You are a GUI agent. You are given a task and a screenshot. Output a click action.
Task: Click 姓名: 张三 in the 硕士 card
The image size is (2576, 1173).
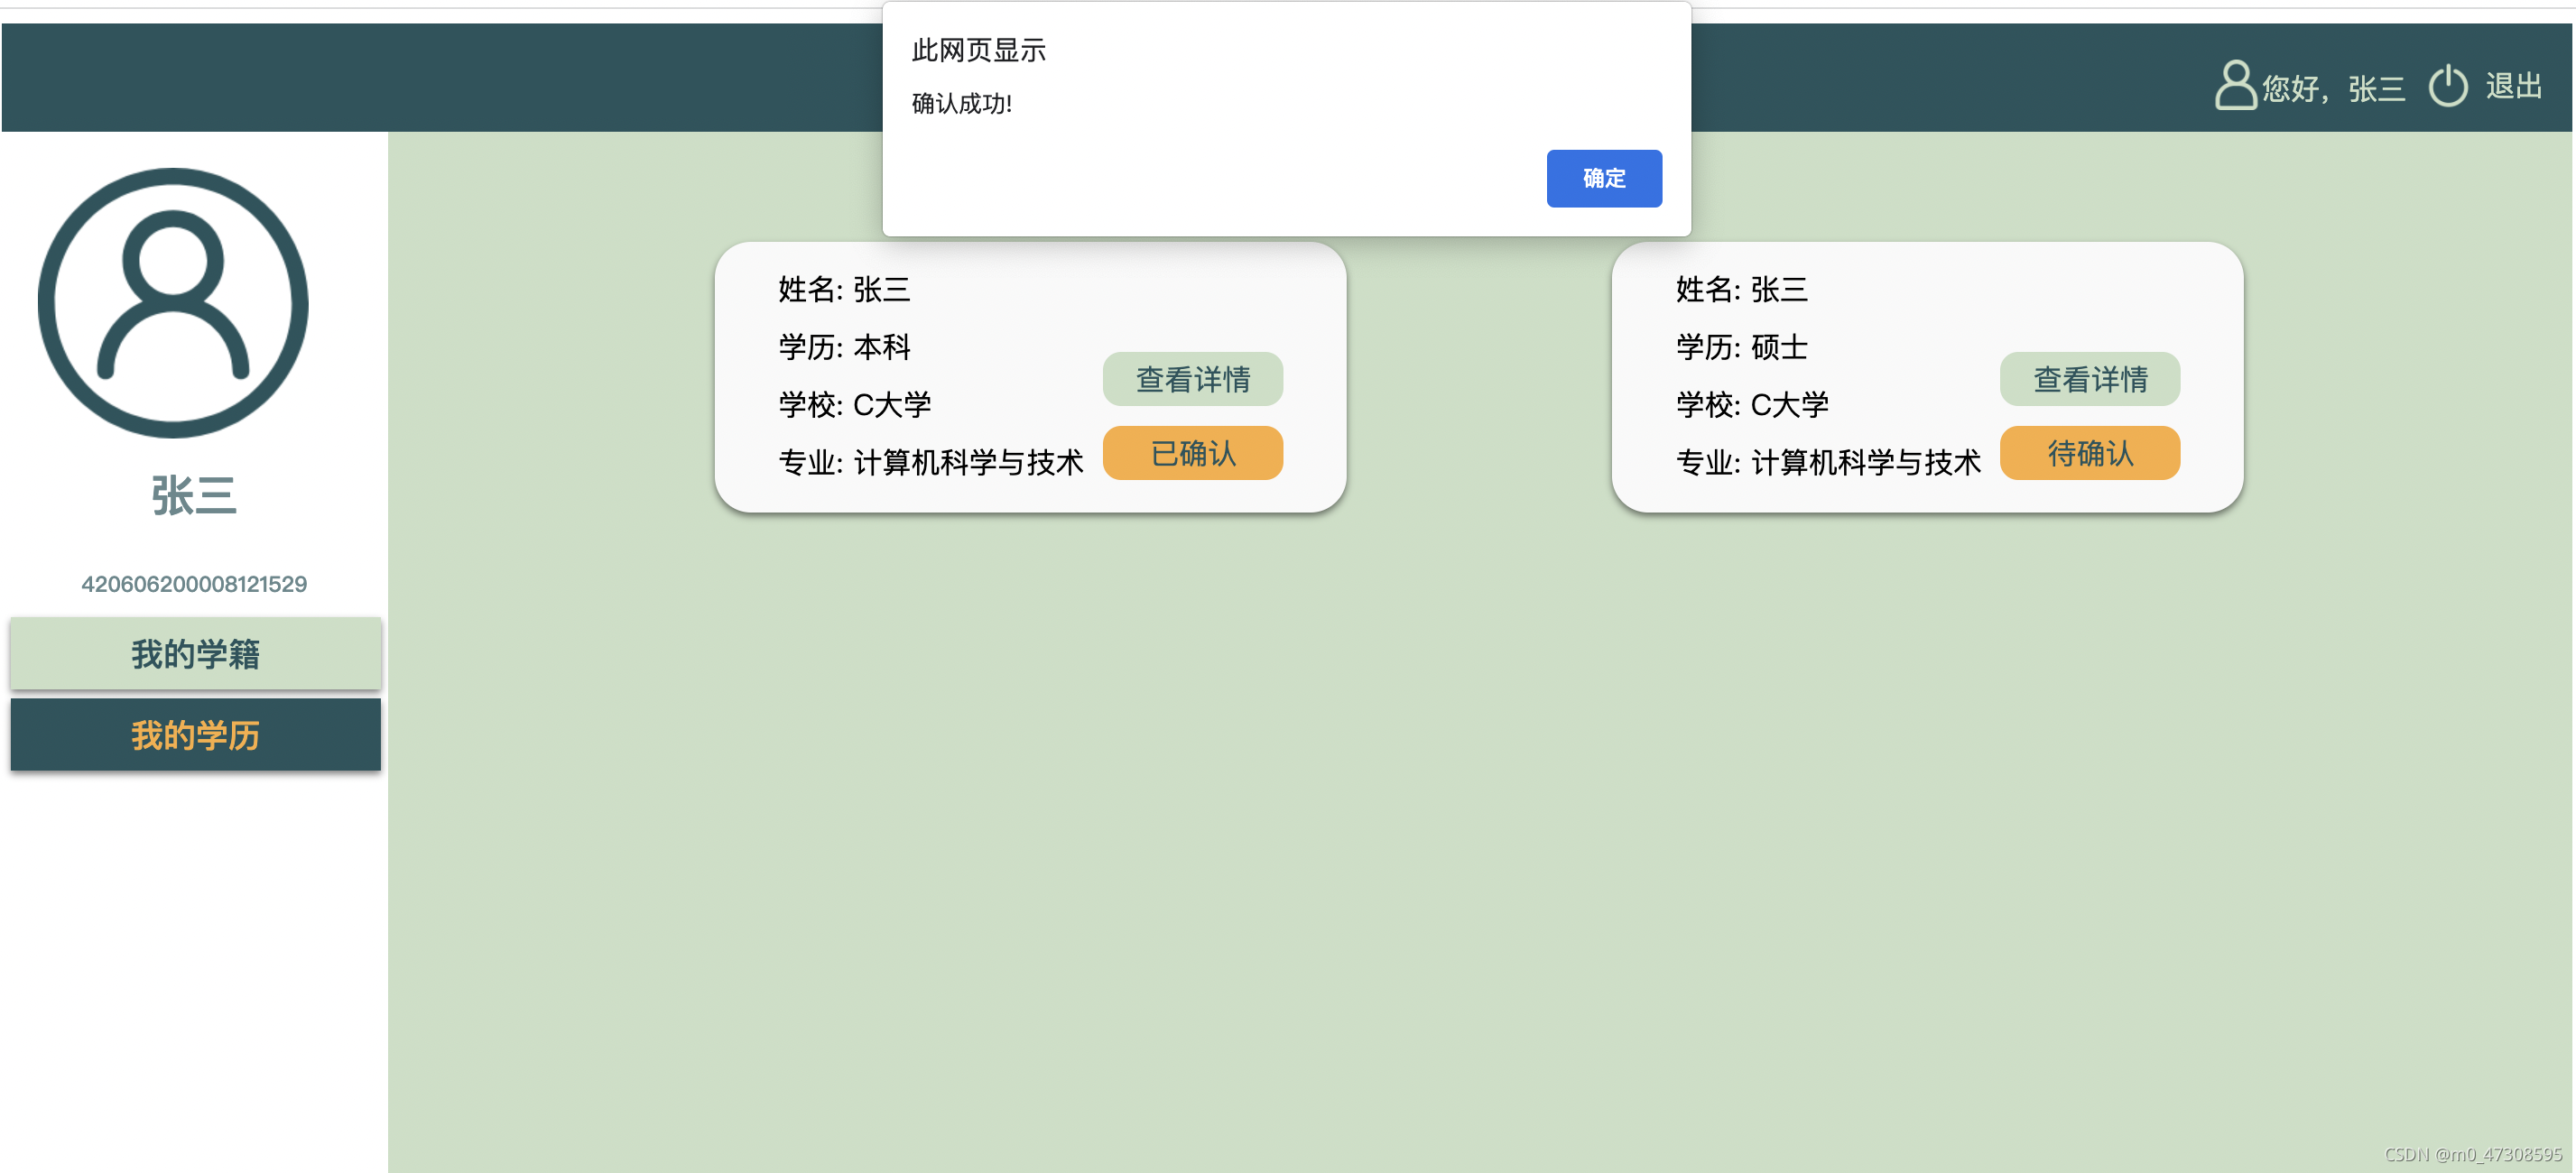coord(1741,290)
